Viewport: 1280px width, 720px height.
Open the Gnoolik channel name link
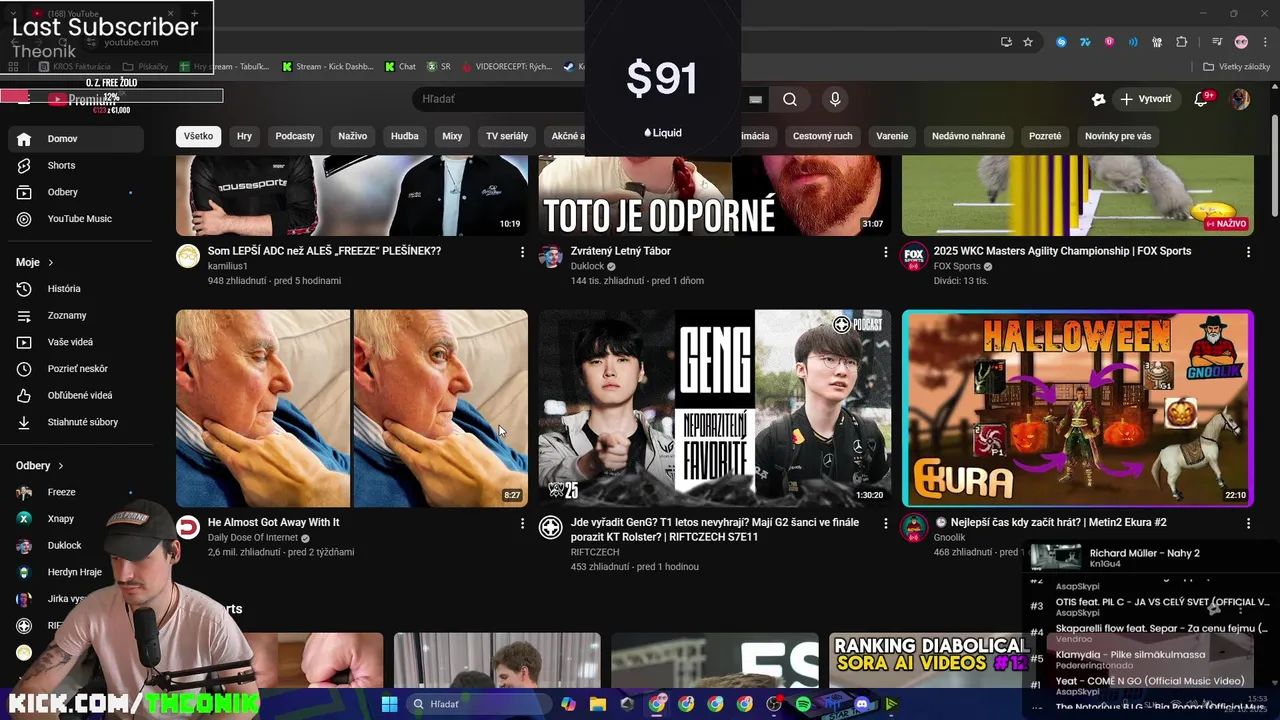pyautogui.click(x=950, y=538)
